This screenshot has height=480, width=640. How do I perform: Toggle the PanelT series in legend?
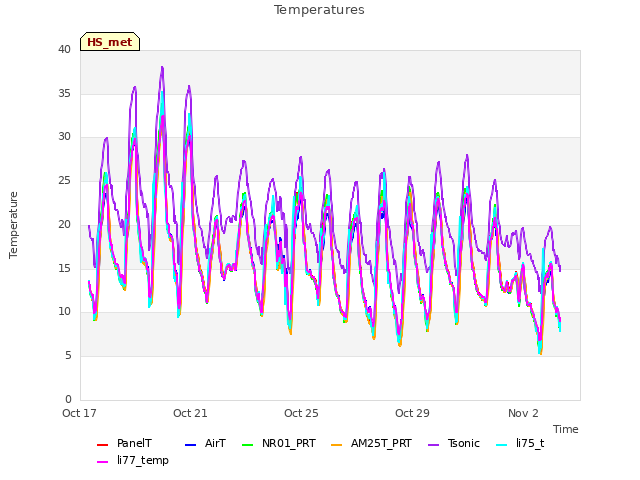click(124, 444)
